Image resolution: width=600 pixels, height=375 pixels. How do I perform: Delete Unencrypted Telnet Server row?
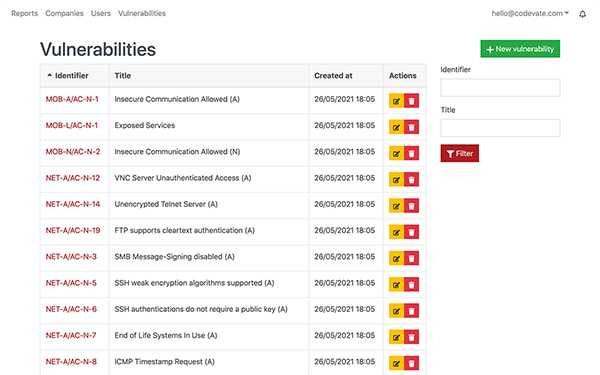click(x=411, y=206)
